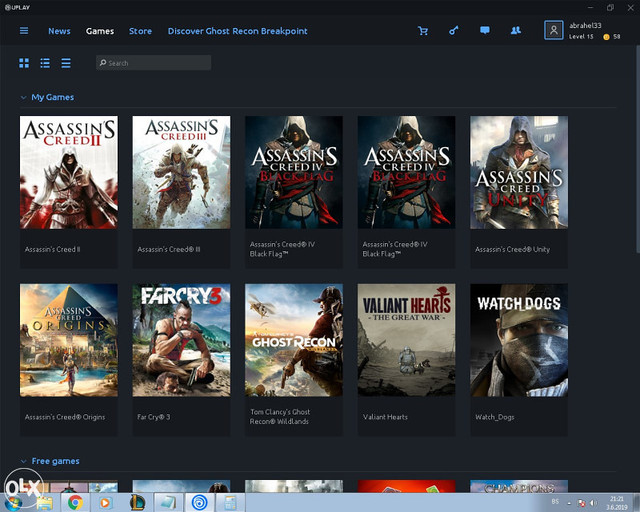Switch to detailed list view
This screenshot has height=512, width=640.
click(45, 63)
